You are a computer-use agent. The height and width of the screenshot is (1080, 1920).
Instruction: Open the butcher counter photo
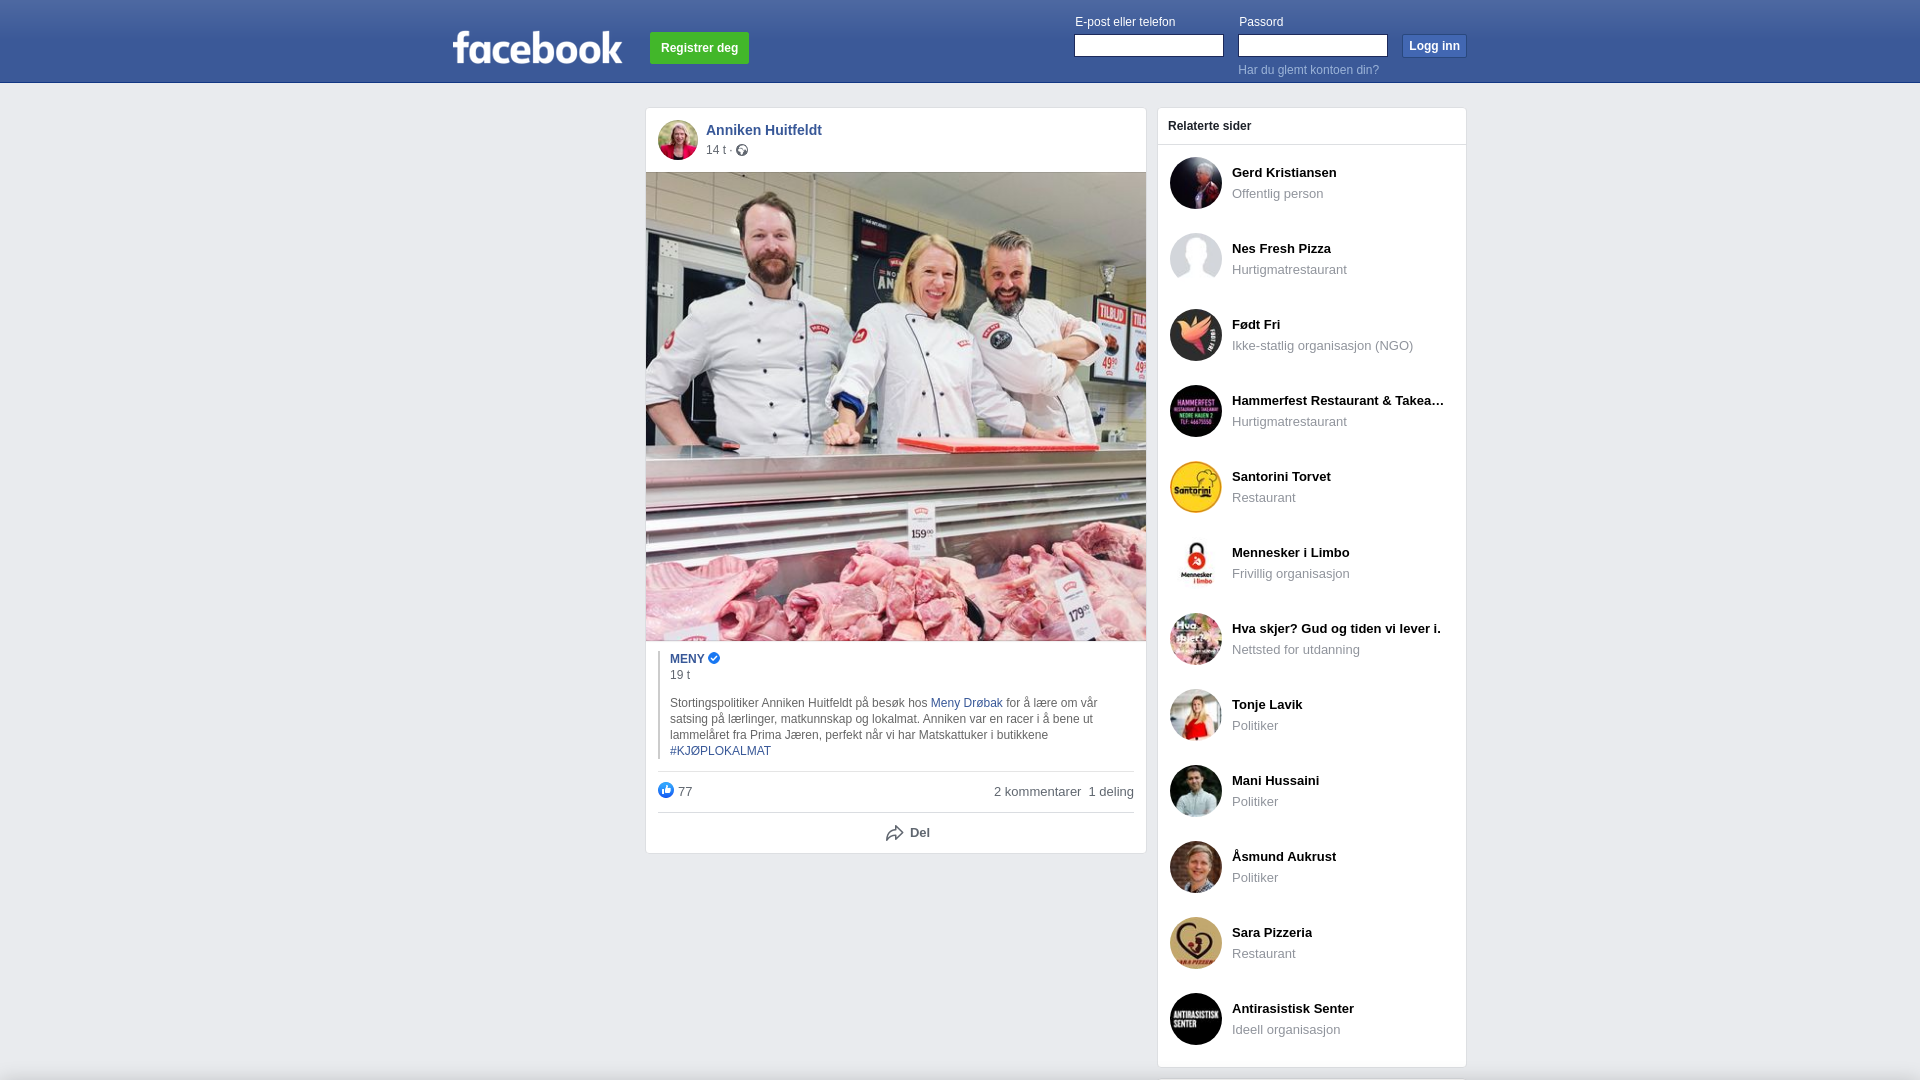(896, 406)
